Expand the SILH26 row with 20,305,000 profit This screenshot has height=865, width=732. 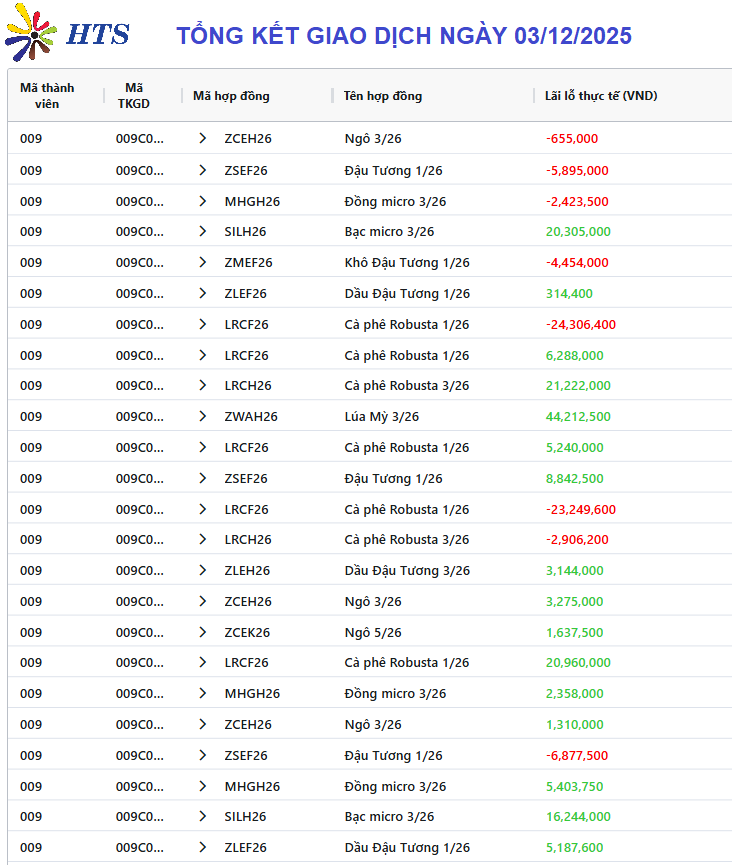click(203, 231)
